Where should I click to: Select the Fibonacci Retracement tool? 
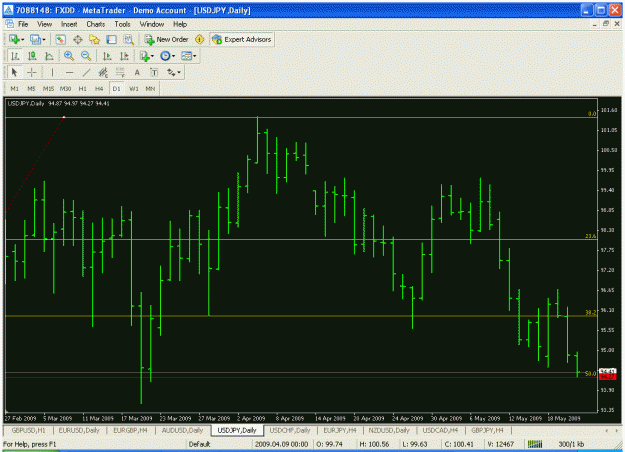[x=120, y=73]
